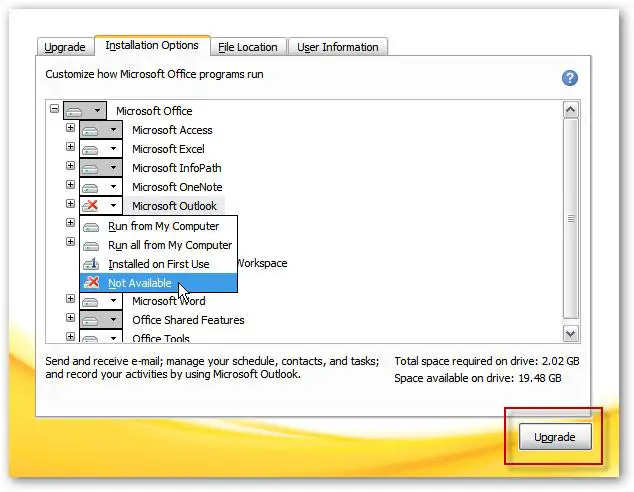Select Installed on First Use

(x=158, y=264)
